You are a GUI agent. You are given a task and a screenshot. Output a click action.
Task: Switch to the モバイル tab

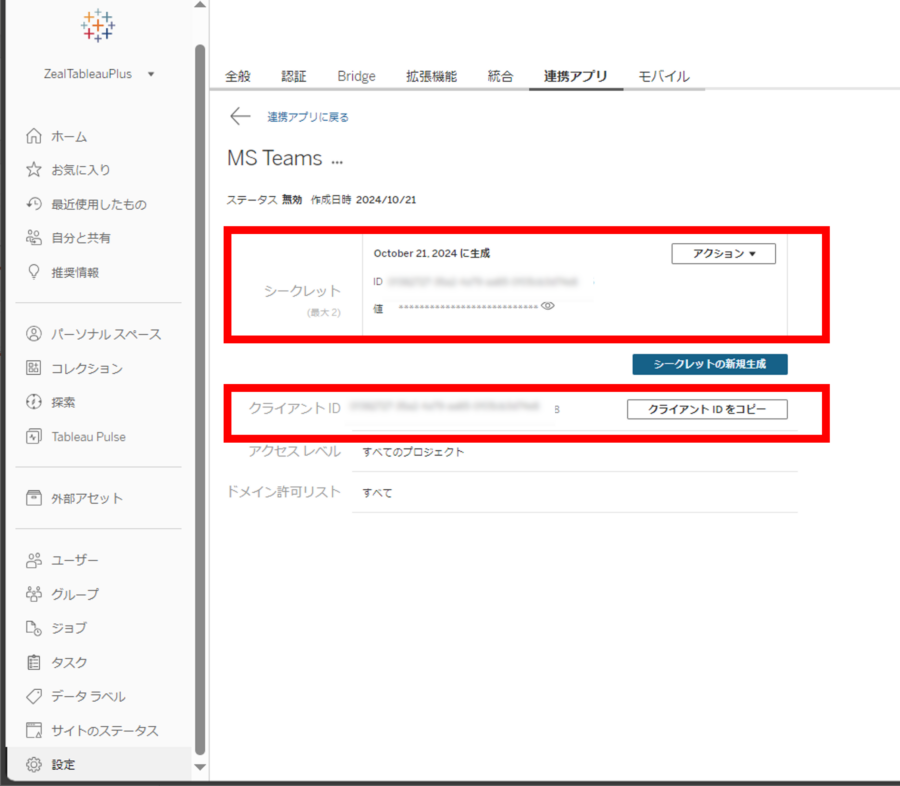point(664,76)
